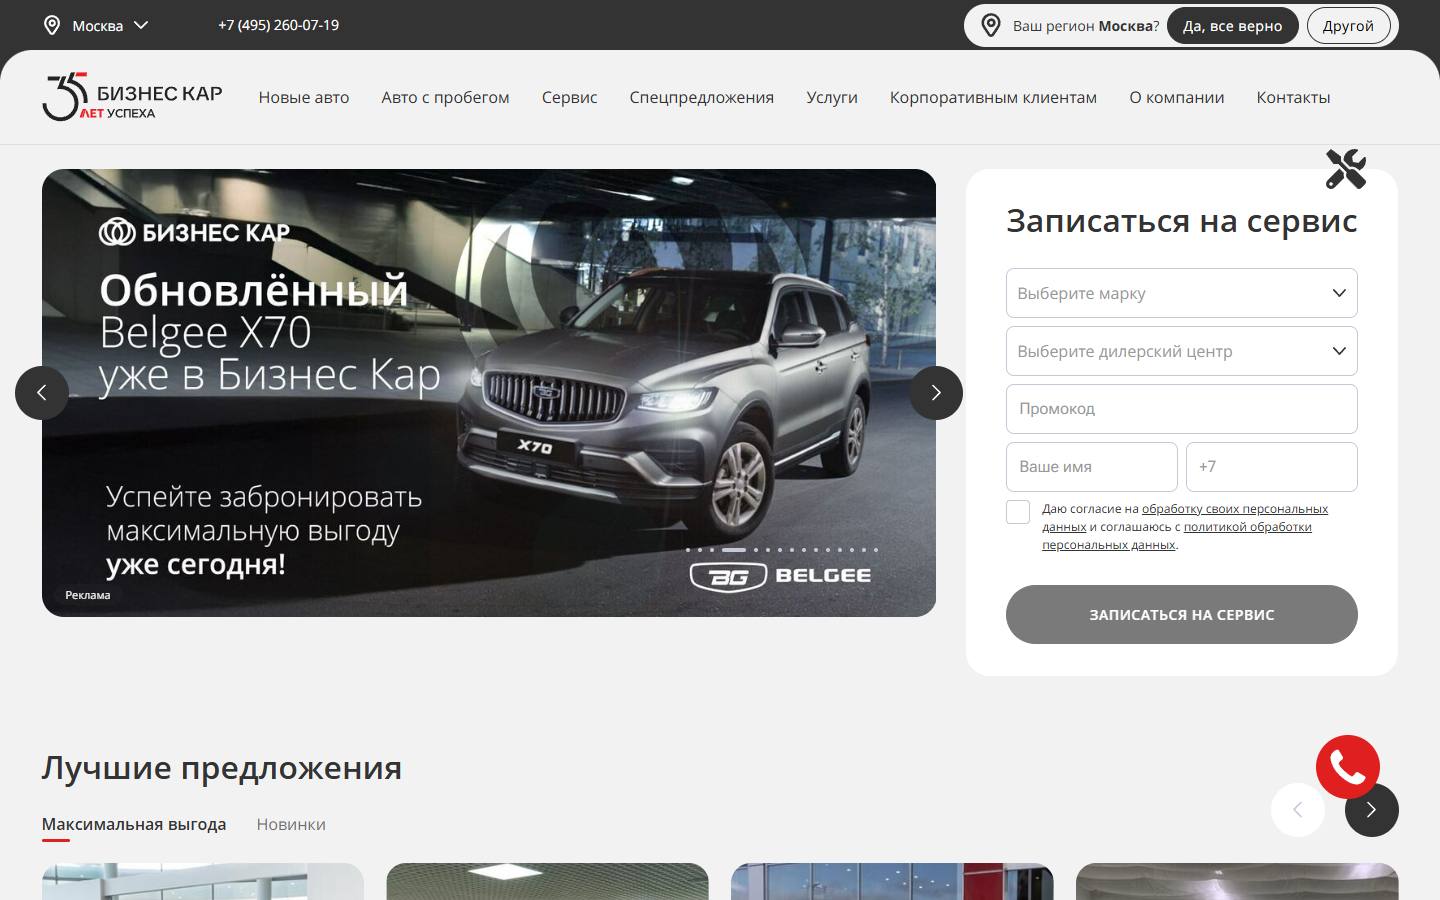The width and height of the screenshot is (1440, 900).
Task: Show previous offers in Лучшие предложения
Action: tap(1298, 810)
